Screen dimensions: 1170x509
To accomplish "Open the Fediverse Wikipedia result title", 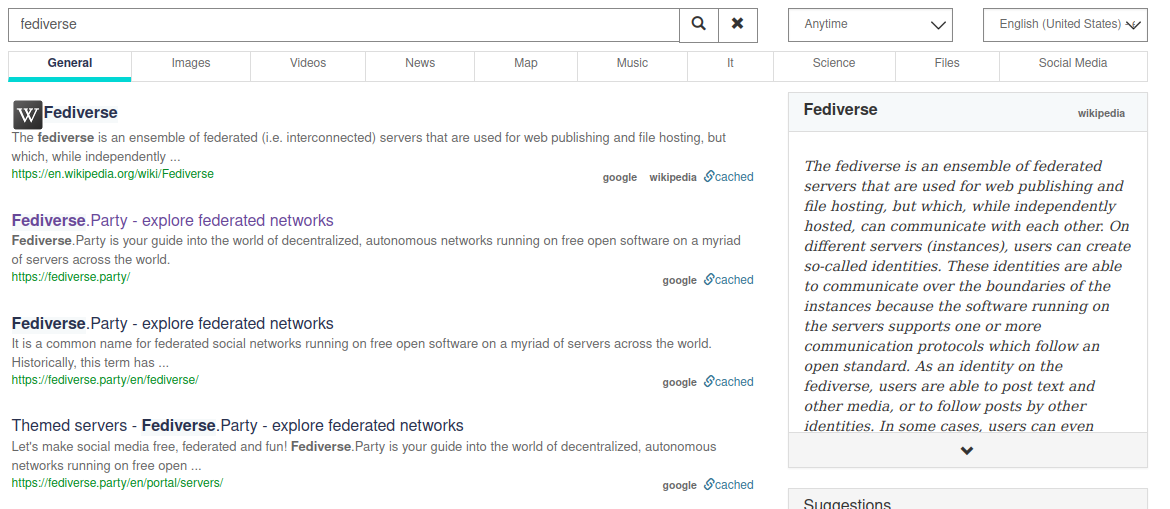I will coord(81,113).
